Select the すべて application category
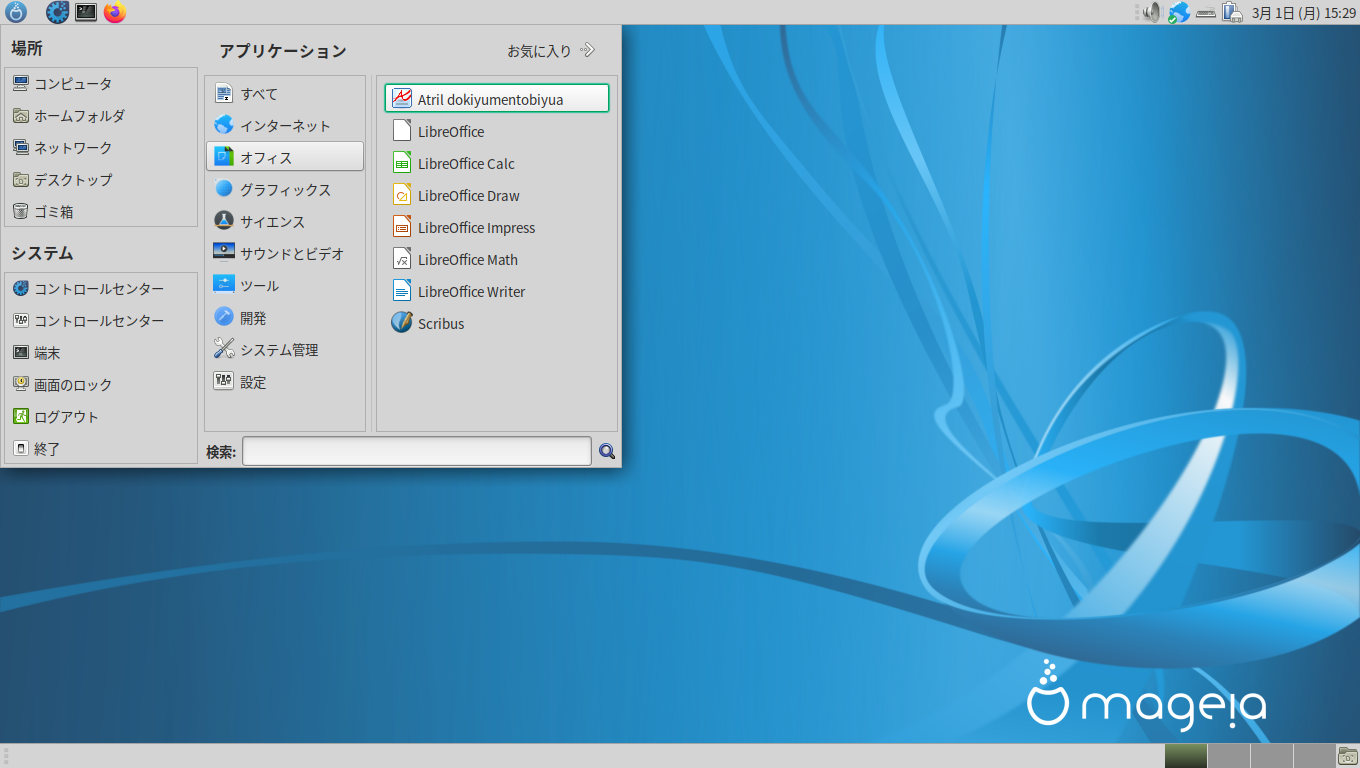This screenshot has height=768, width=1360. pos(285,94)
